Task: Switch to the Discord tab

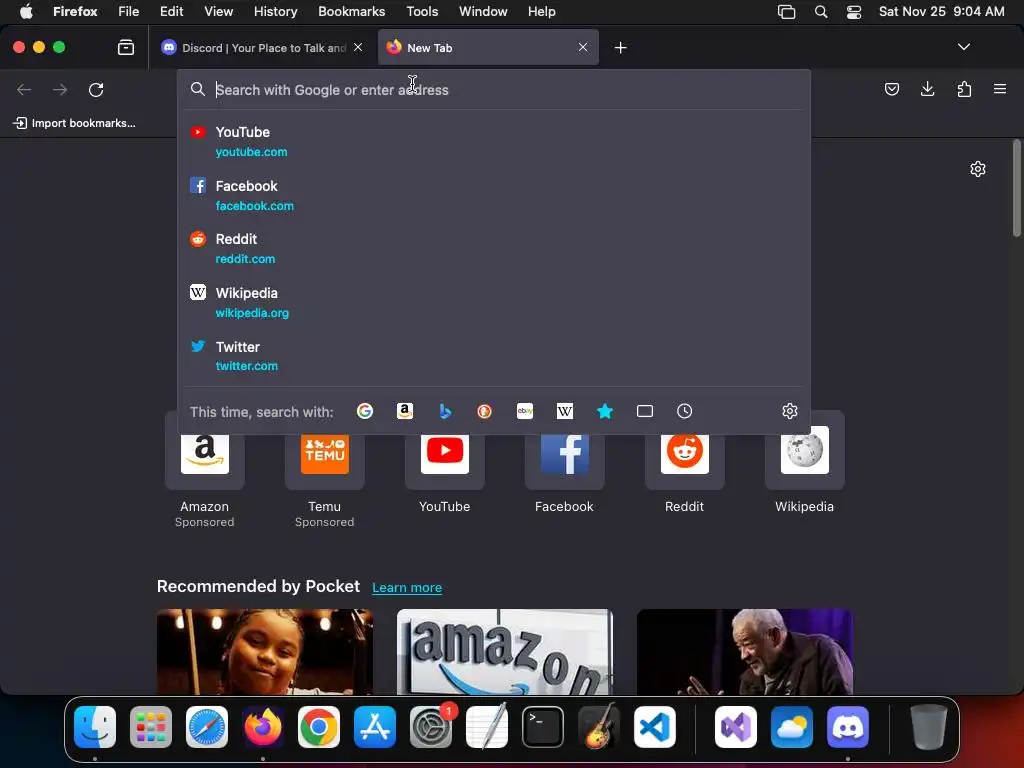Action: (261, 48)
